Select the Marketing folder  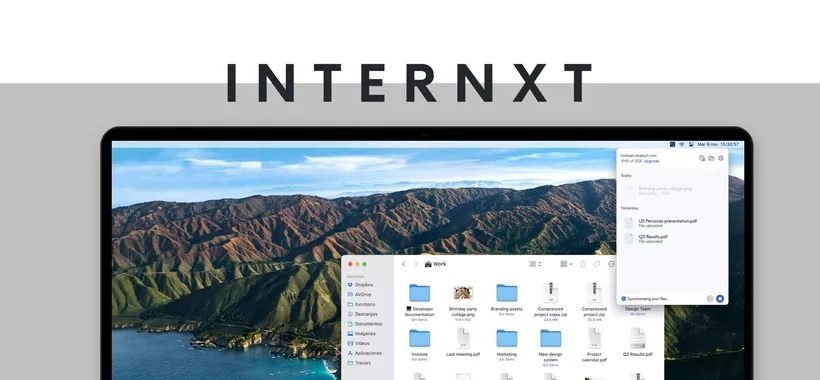[506, 344]
